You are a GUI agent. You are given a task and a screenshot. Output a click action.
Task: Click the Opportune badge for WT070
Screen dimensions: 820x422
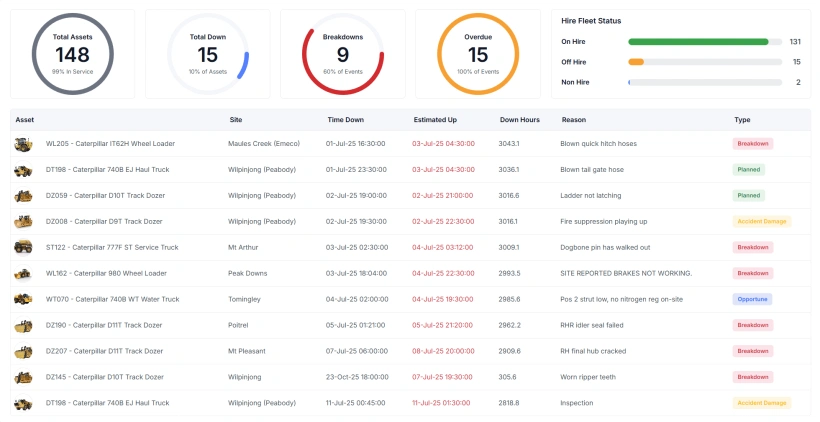tap(752, 299)
